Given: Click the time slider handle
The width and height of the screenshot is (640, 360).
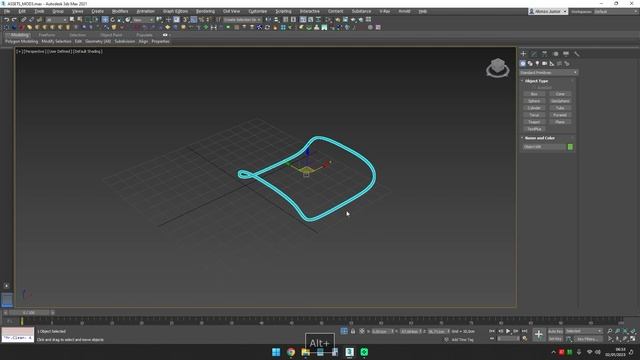Looking at the screenshot, I should (29, 313).
